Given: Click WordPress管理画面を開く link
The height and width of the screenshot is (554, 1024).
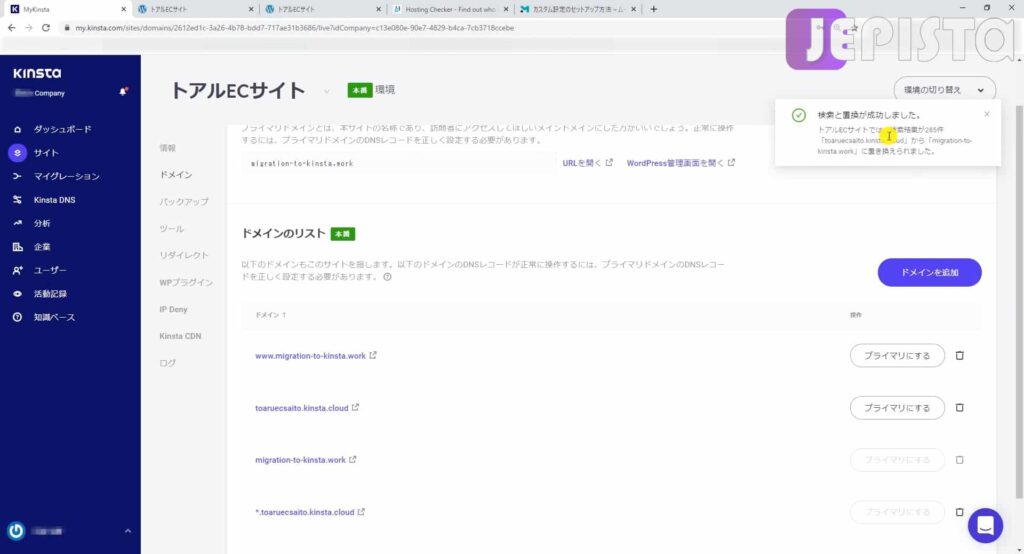Looking at the screenshot, I should pyautogui.click(x=680, y=163).
